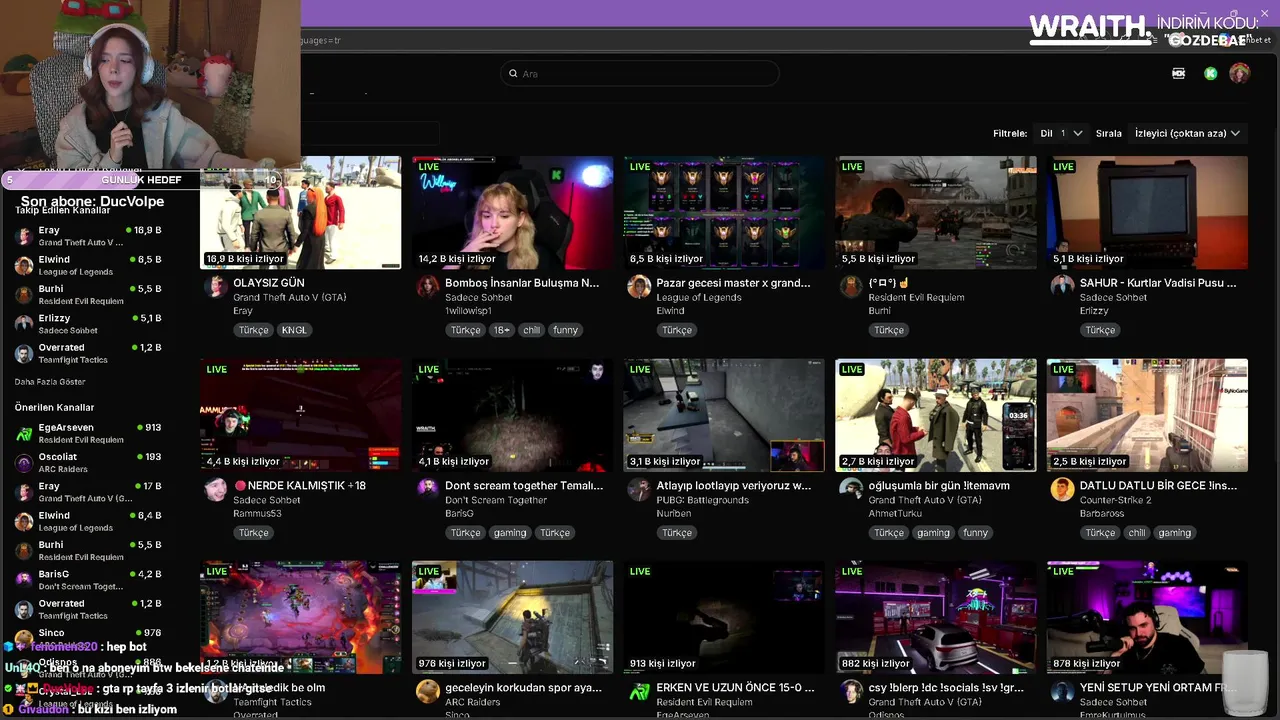The image size is (1280, 720).
Task: Click Erlizzy avatar beside SAHUR stream title
Action: pos(1062,287)
